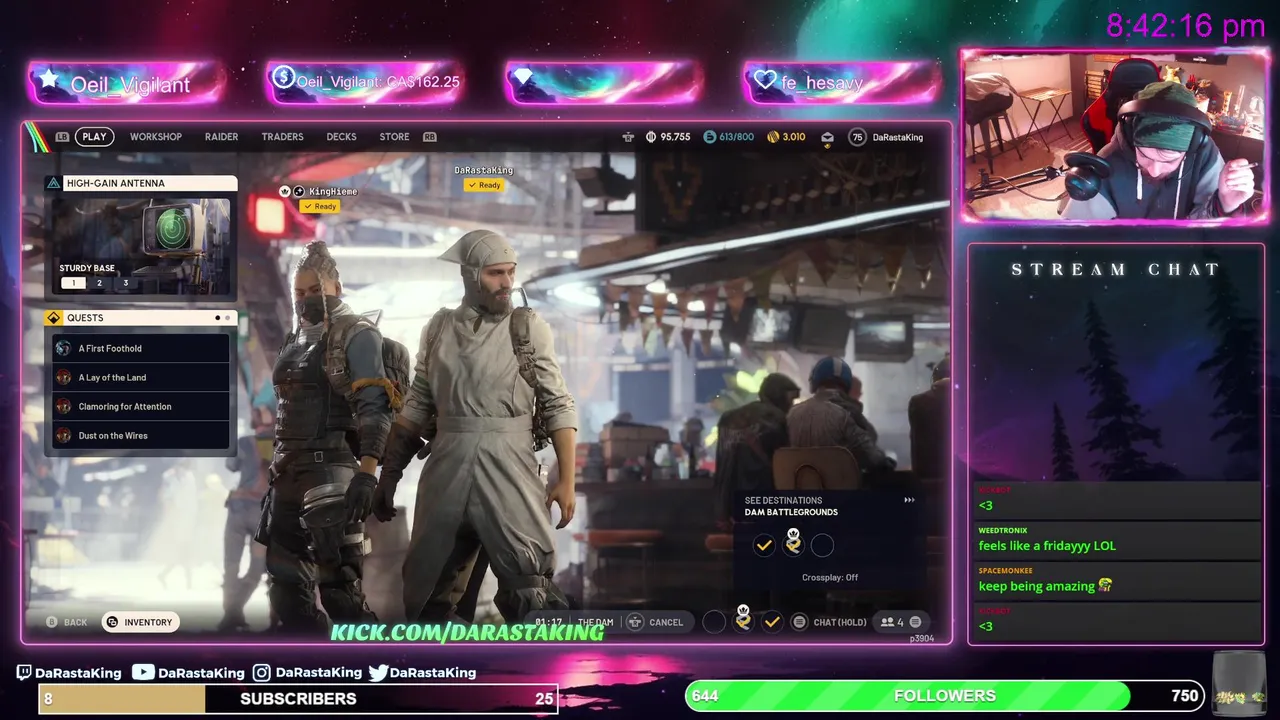Screen dimensions: 1280x720
Task: Select Sturdy Base level 3
Action: point(125,283)
